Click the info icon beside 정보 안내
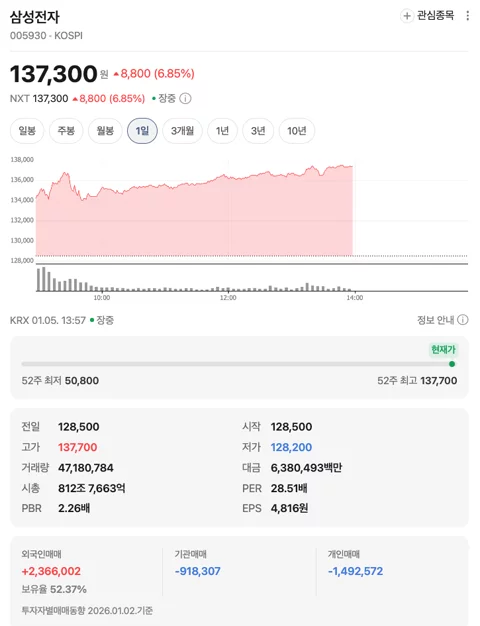480x626 pixels. [462, 320]
